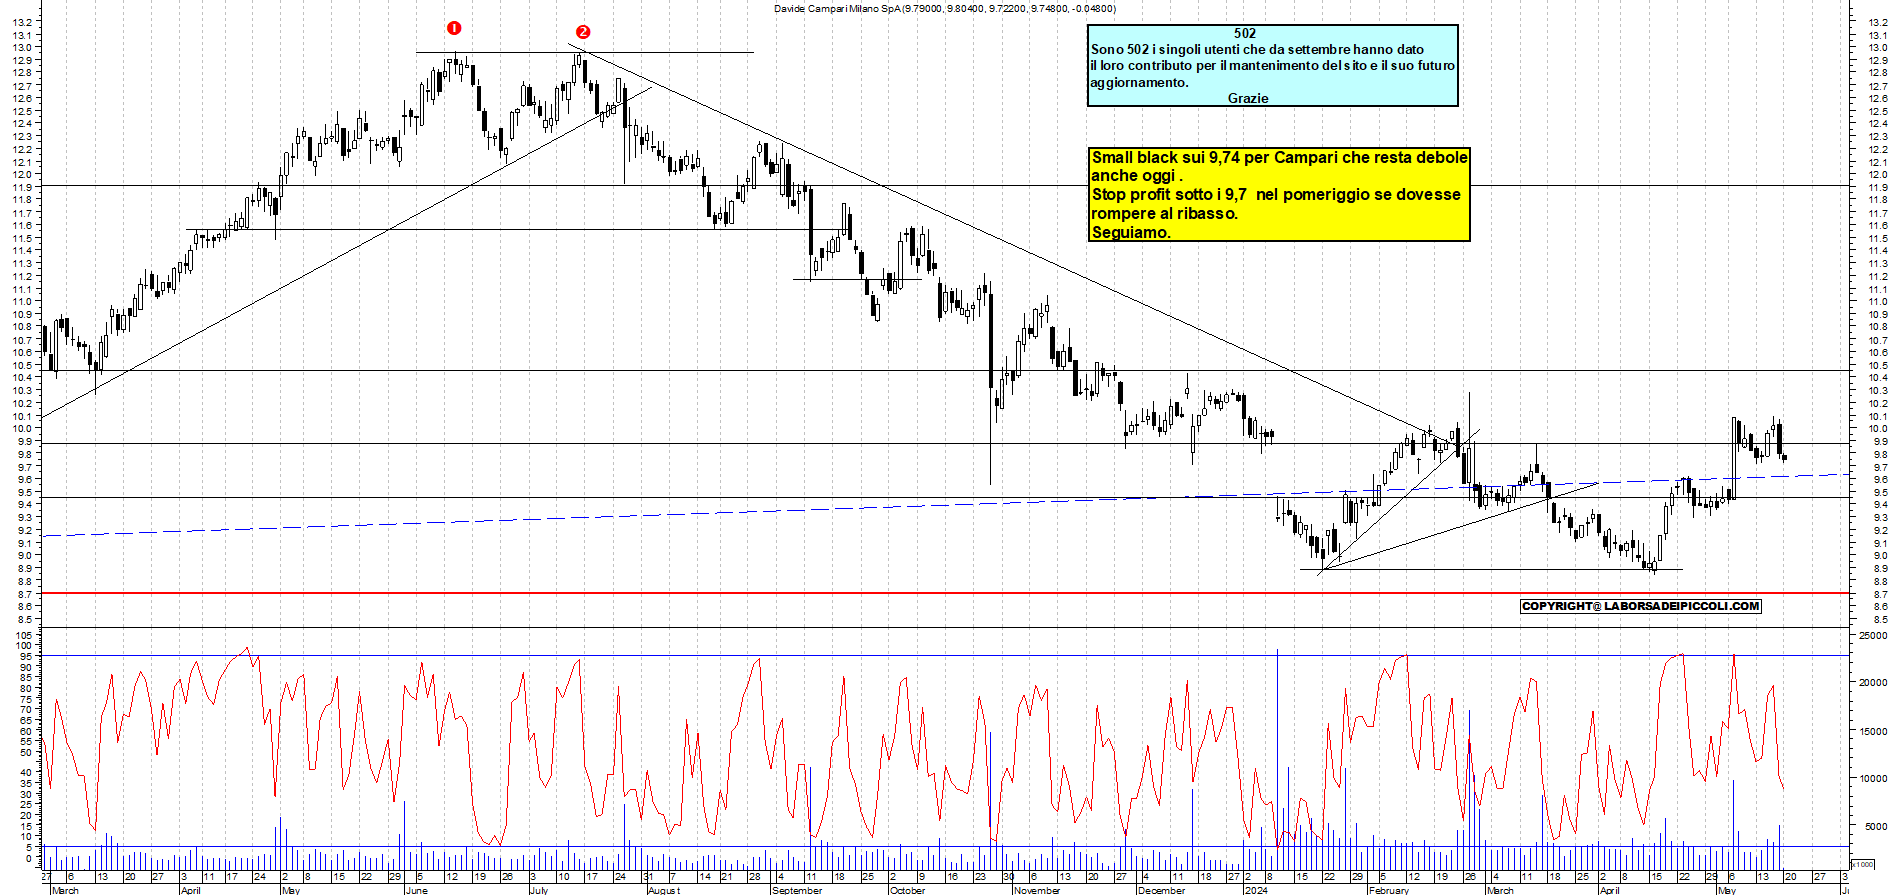Click the '5000' volume scale value
The width and height of the screenshot is (1890, 895).
pos(1875,826)
